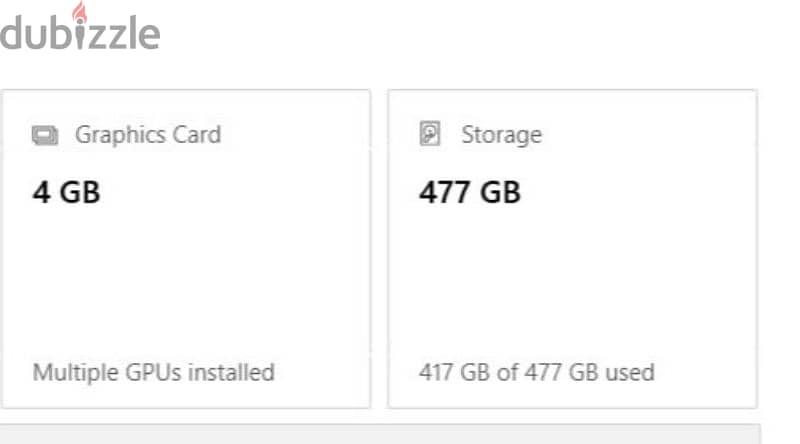This screenshot has width=800, height=444.
Task: Click the word installed under graphics
Action: click(x=231, y=372)
